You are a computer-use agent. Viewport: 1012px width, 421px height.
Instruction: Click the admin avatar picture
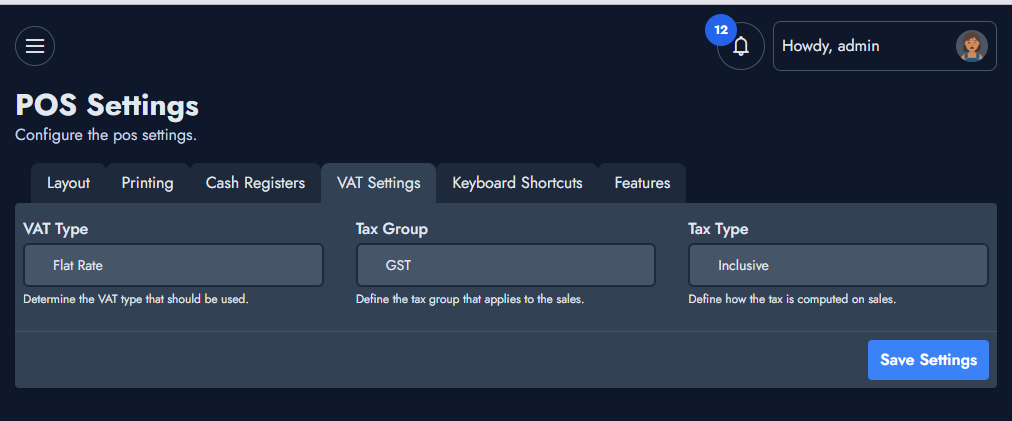click(x=971, y=46)
